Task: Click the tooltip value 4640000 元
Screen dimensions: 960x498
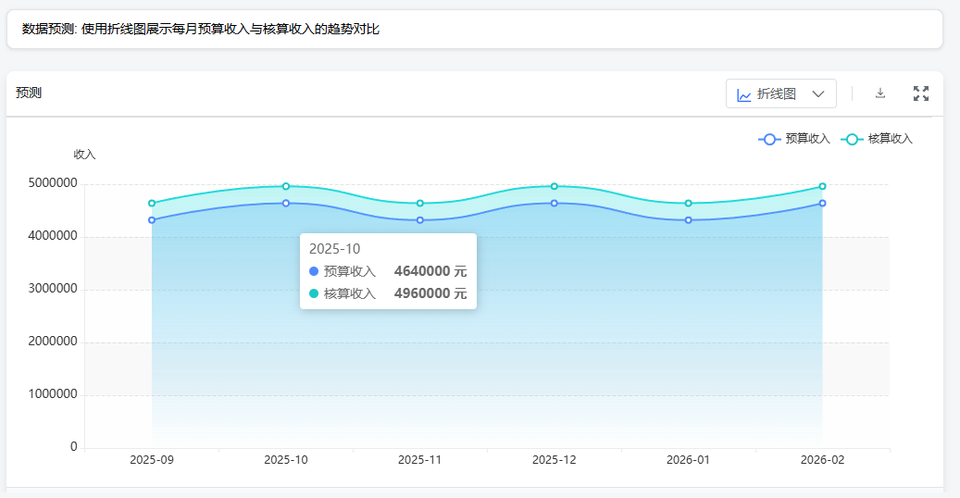Action: click(430, 271)
